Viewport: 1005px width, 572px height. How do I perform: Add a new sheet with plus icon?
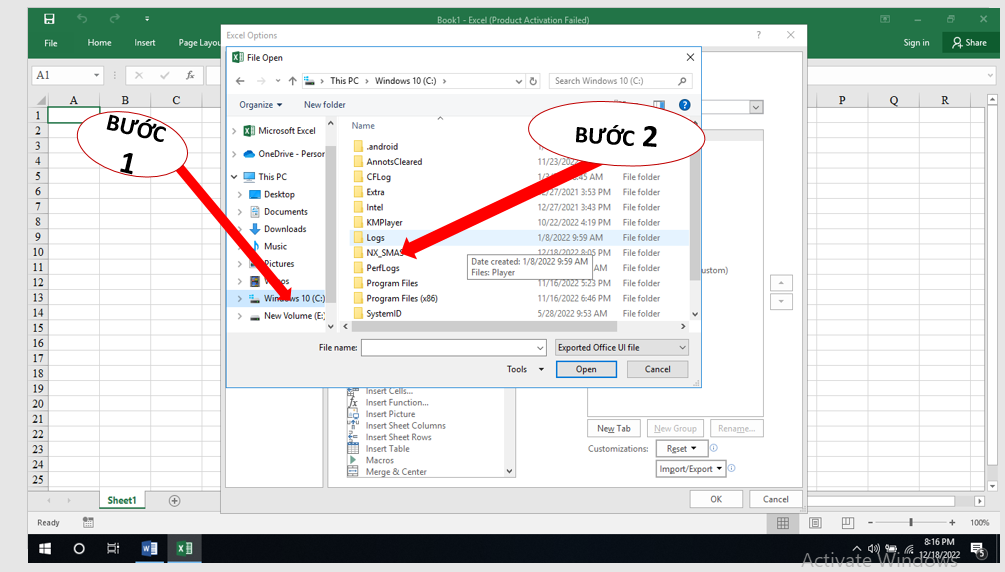coord(174,500)
